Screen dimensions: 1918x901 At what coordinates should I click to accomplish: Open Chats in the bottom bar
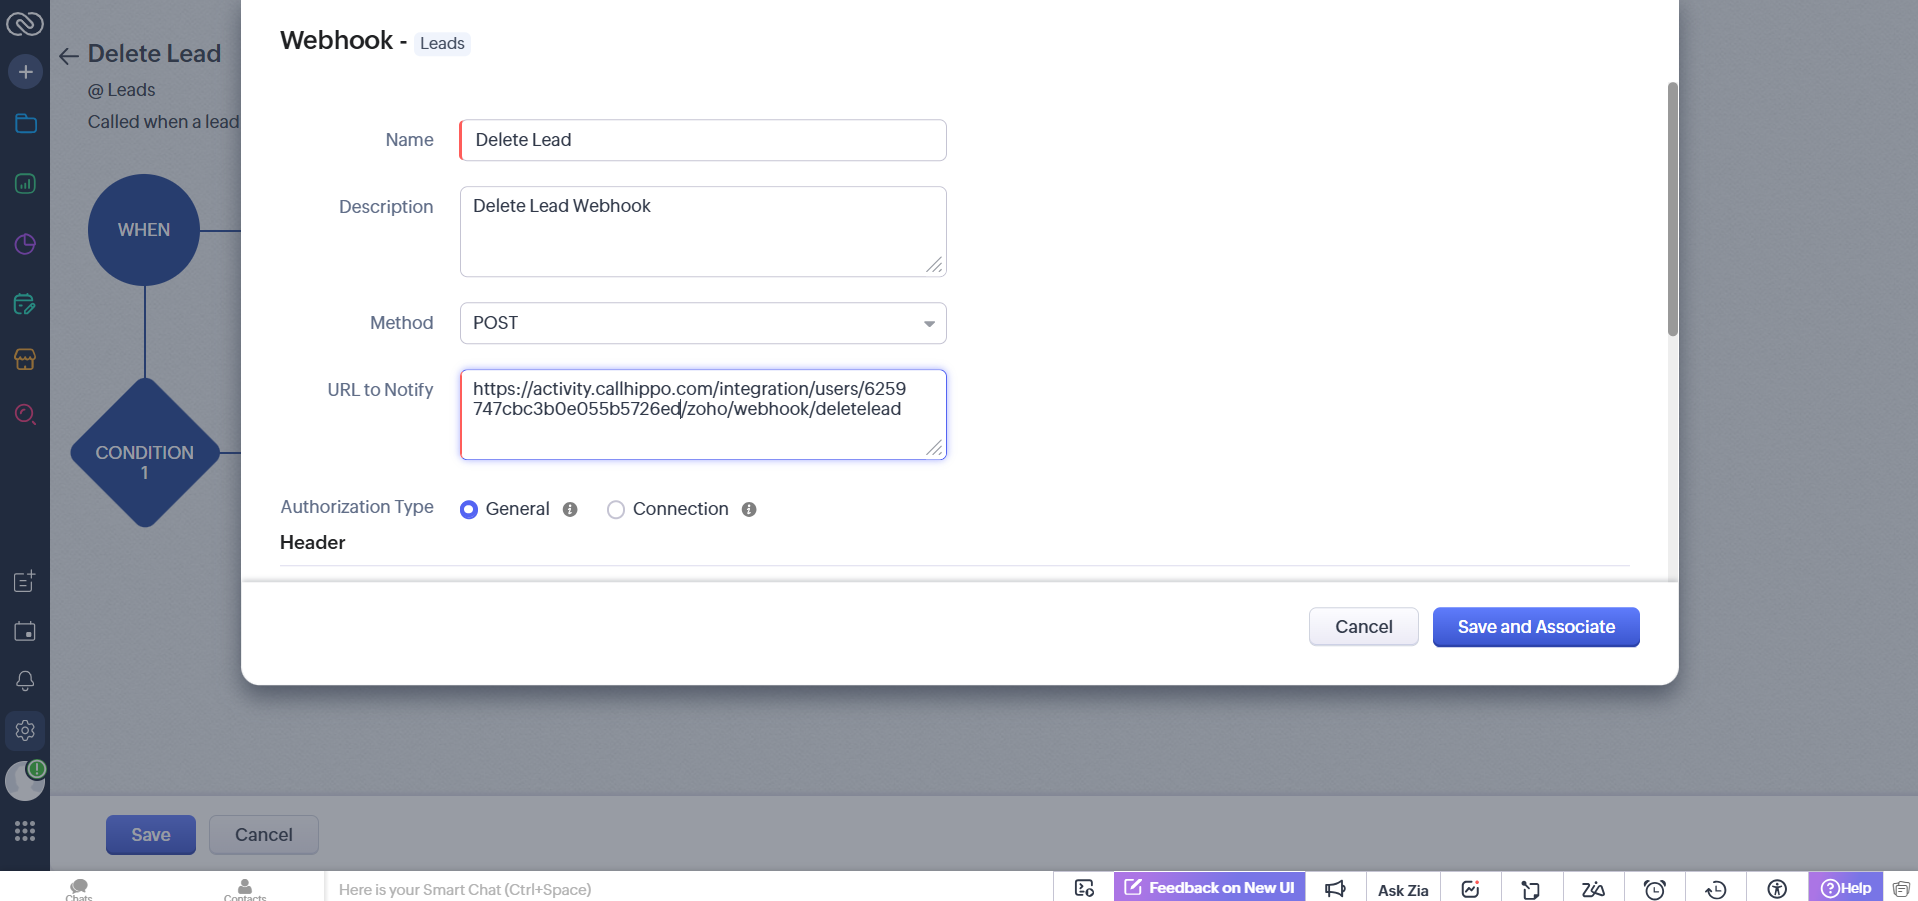79,889
